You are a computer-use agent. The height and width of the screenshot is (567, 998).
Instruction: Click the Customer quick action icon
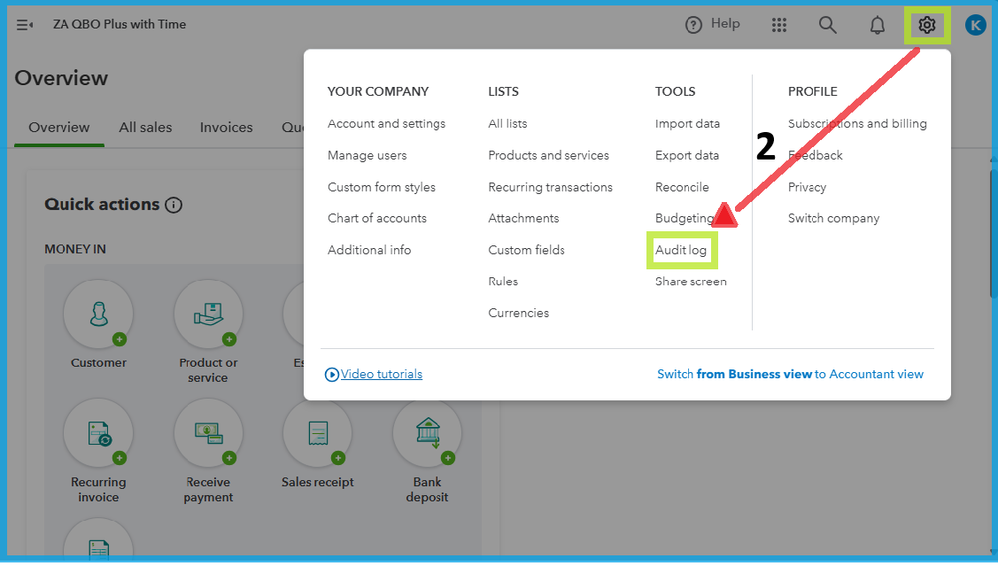click(98, 314)
